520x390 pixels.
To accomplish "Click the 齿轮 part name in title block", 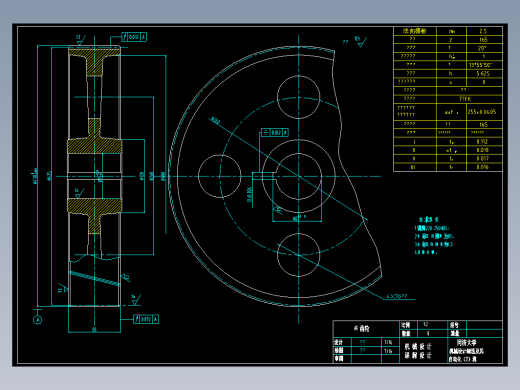I will click(x=362, y=329).
